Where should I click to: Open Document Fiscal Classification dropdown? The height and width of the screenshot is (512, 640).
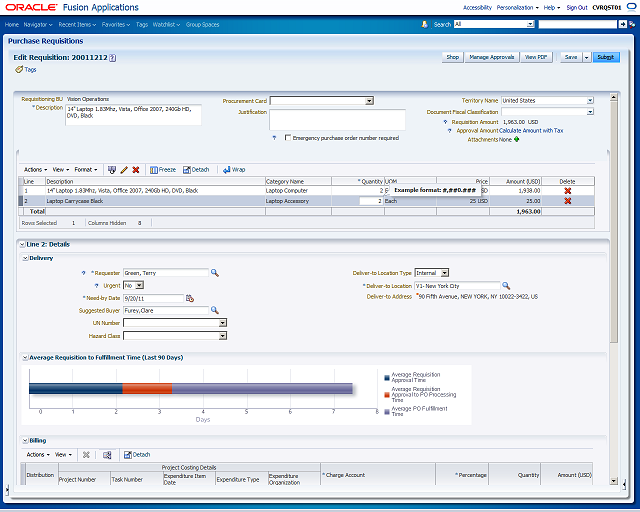590,112
